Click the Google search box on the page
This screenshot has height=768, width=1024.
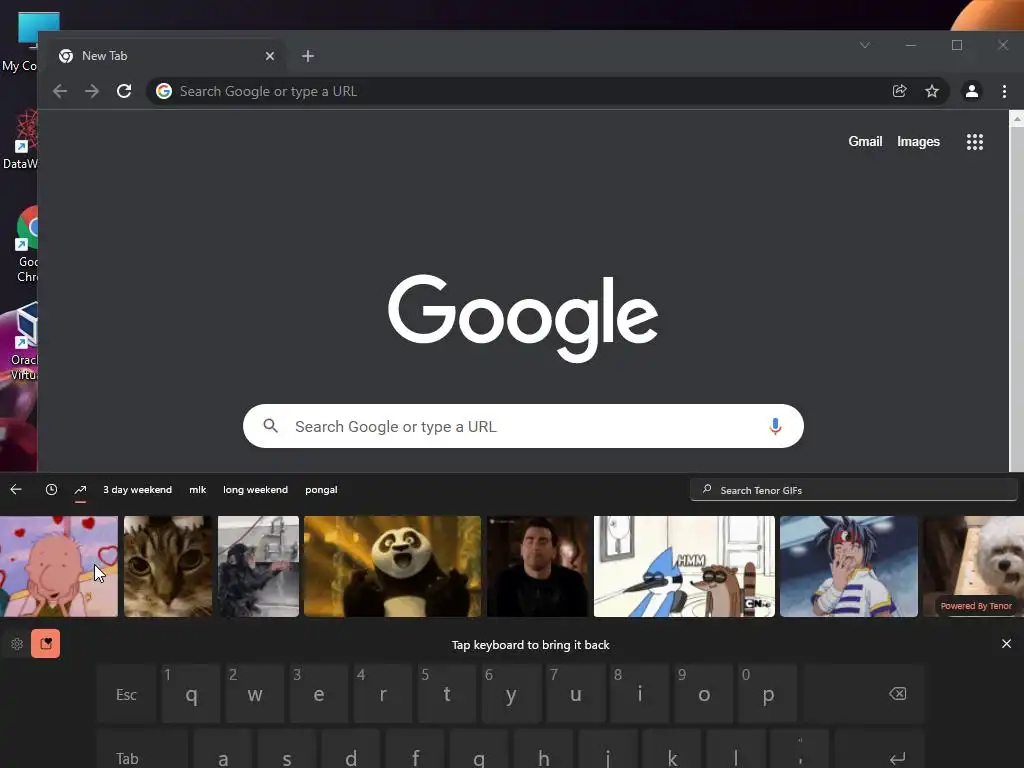click(x=523, y=426)
